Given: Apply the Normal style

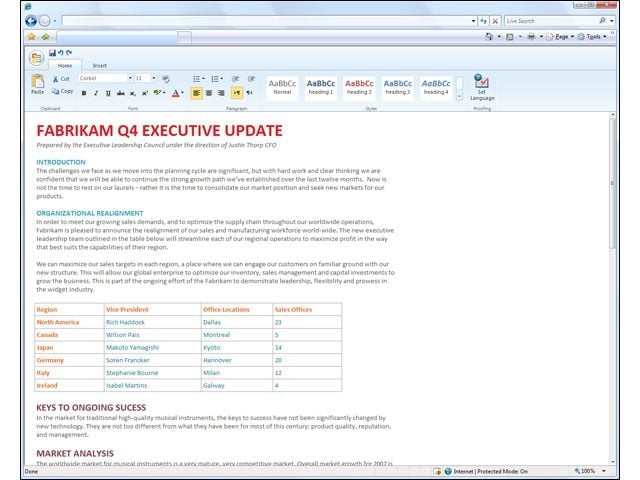Looking at the screenshot, I should pyautogui.click(x=282, y=87).
